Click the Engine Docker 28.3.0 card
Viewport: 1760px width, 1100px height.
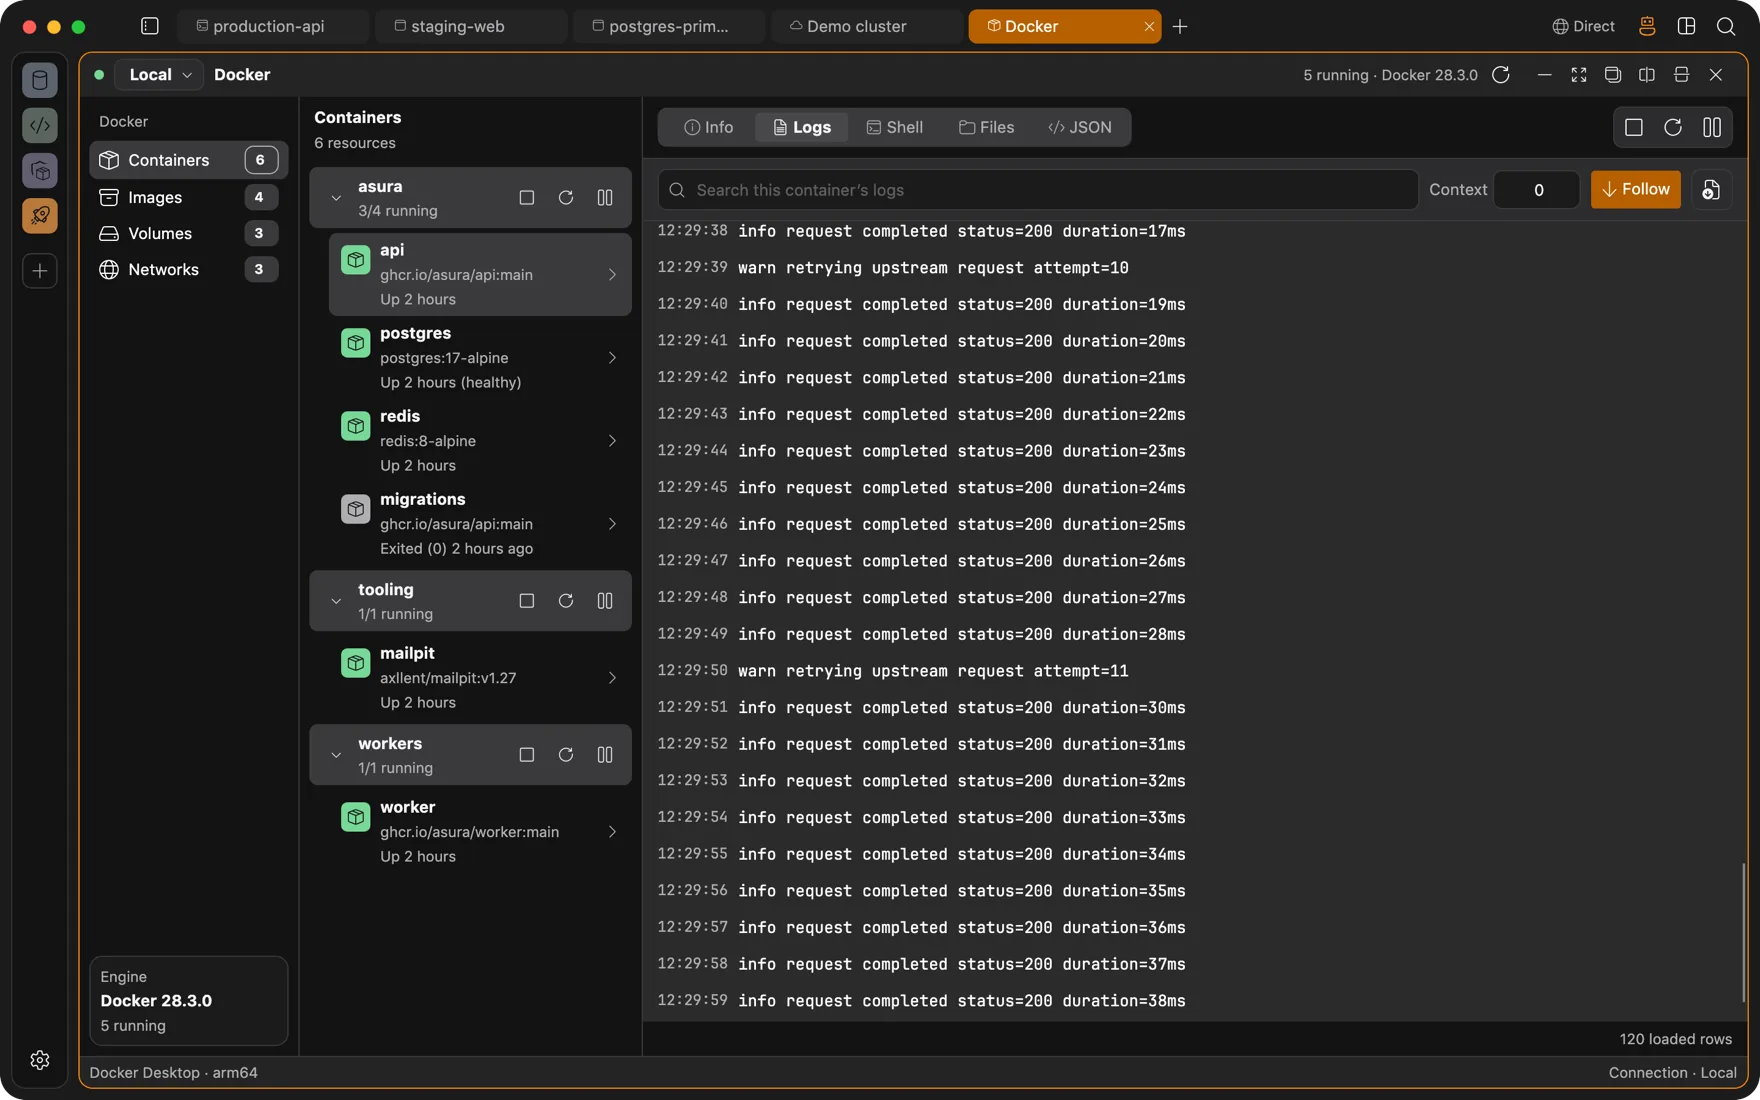click(x=188, y=1001)
